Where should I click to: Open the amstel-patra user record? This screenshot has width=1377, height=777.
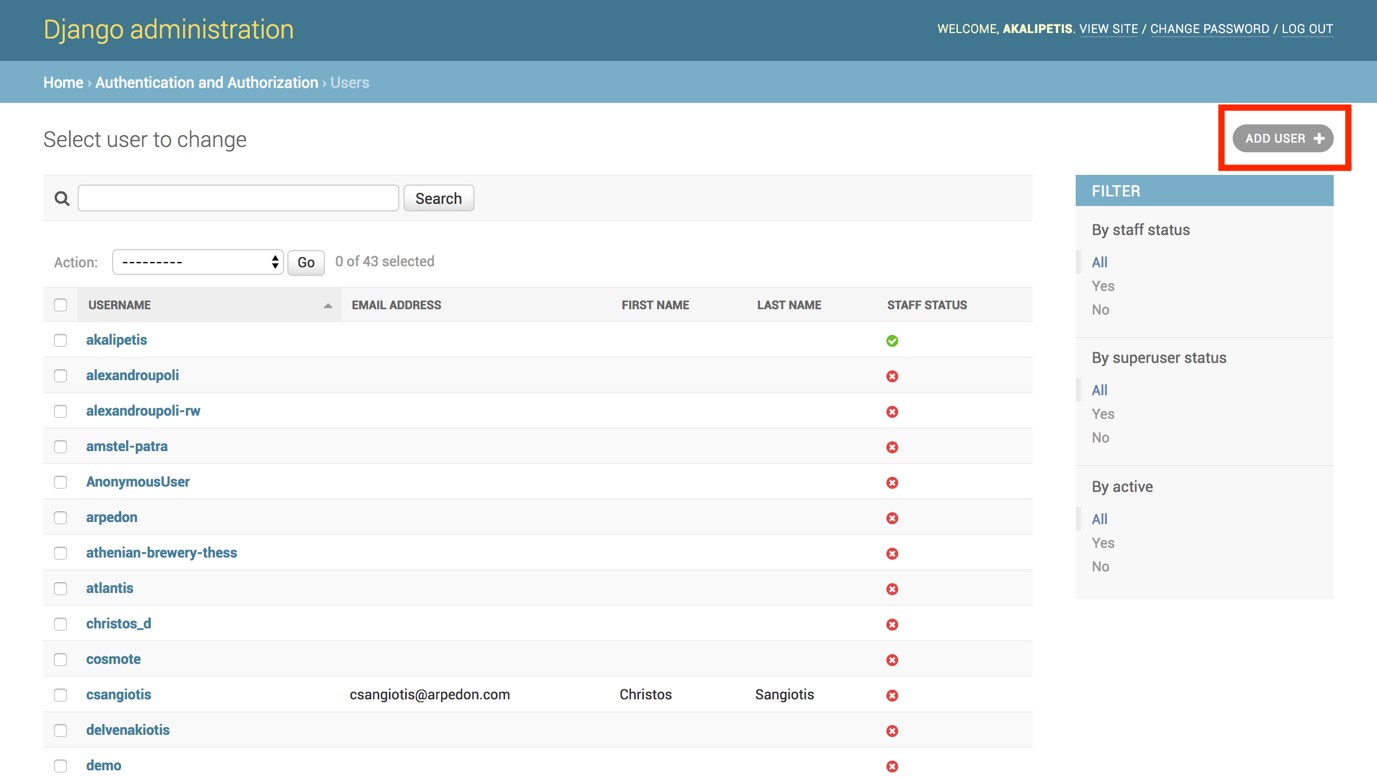[x=127, y=446]
